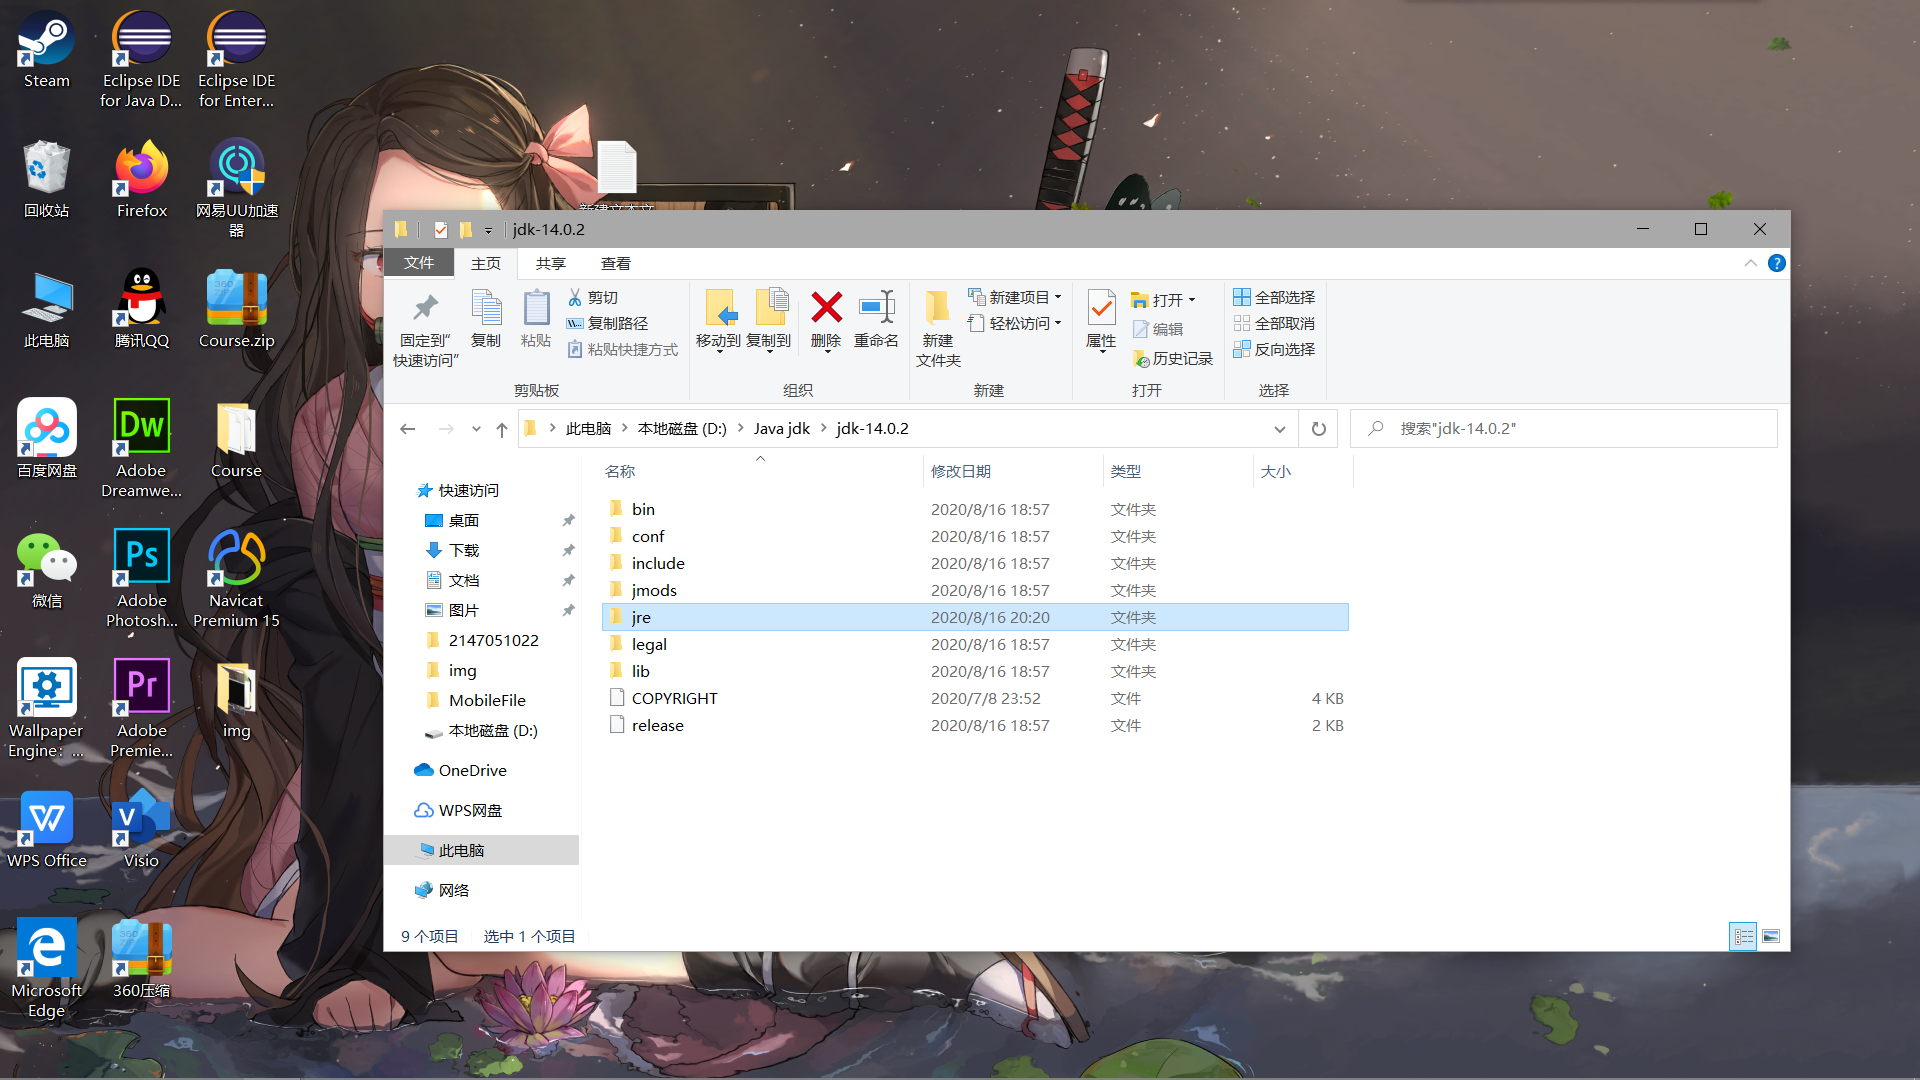Rename selected folder via 重命名 icon
Screen dimensions: 1920x1080
coord(876,320)
